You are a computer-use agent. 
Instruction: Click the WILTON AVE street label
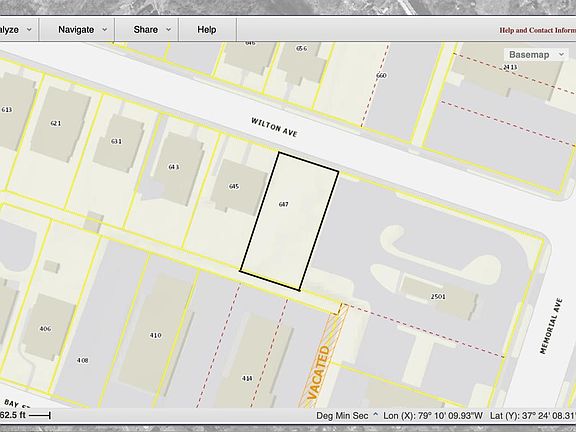pyautogui.click(x=274, y=127)
